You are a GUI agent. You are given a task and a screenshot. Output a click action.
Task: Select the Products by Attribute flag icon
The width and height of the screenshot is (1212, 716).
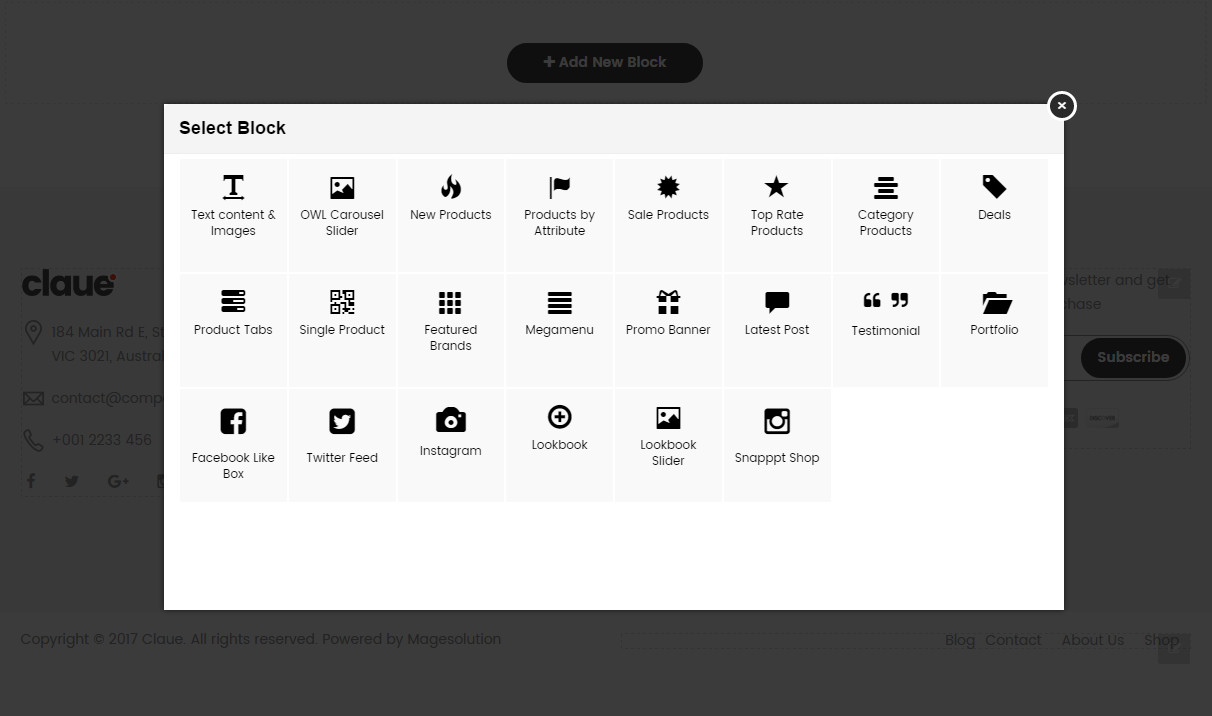click(560, 187)
